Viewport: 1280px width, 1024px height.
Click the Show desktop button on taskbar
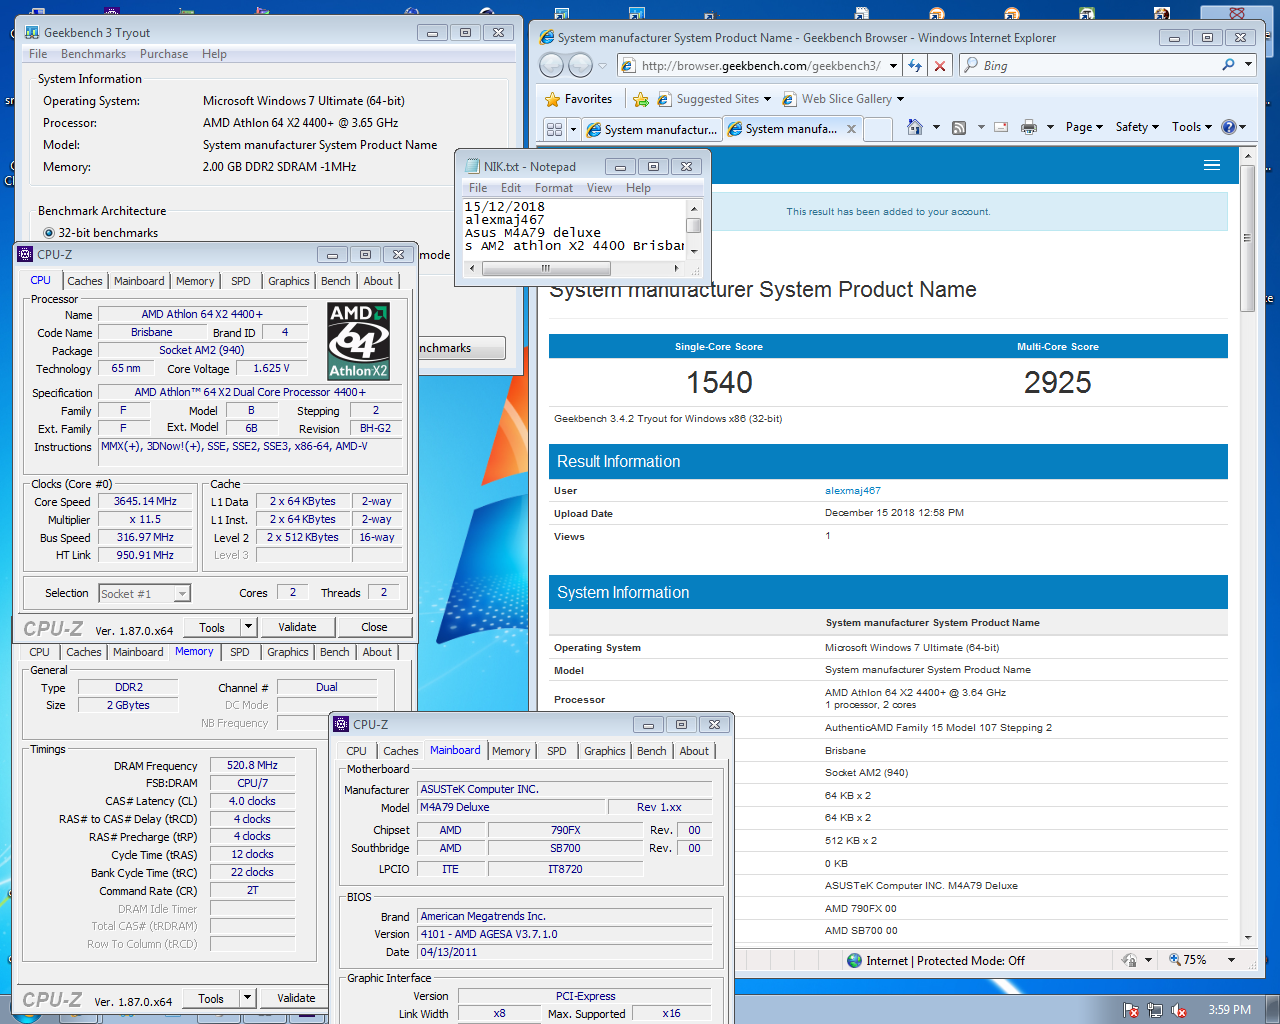[x=1272, y=1010]
